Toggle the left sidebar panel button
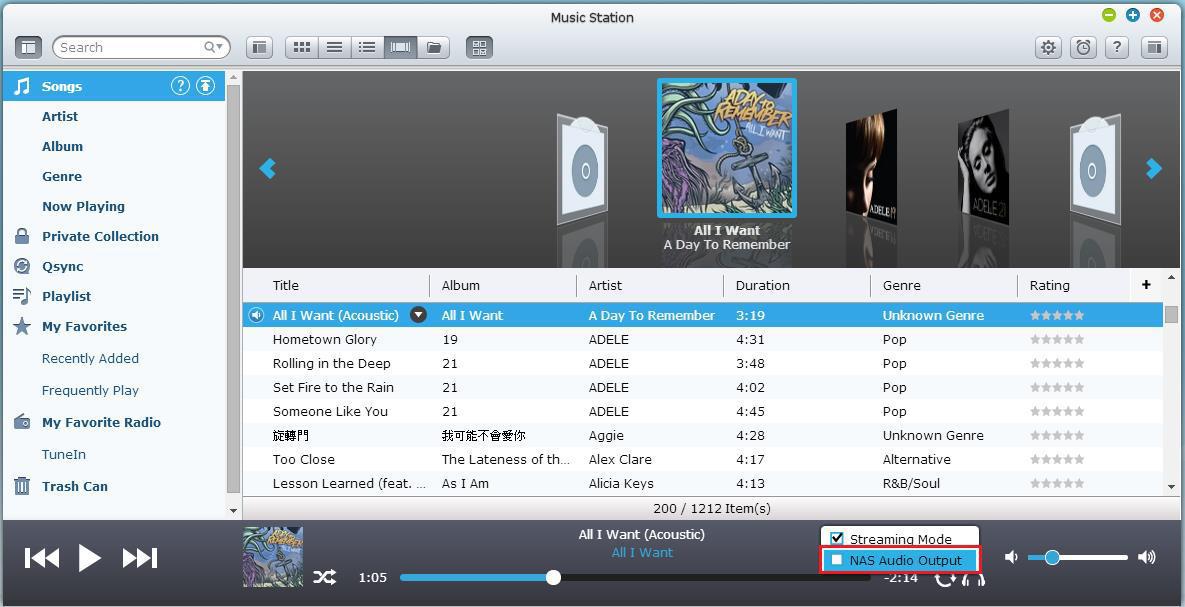1185x607 pixels. pos(28,47)
